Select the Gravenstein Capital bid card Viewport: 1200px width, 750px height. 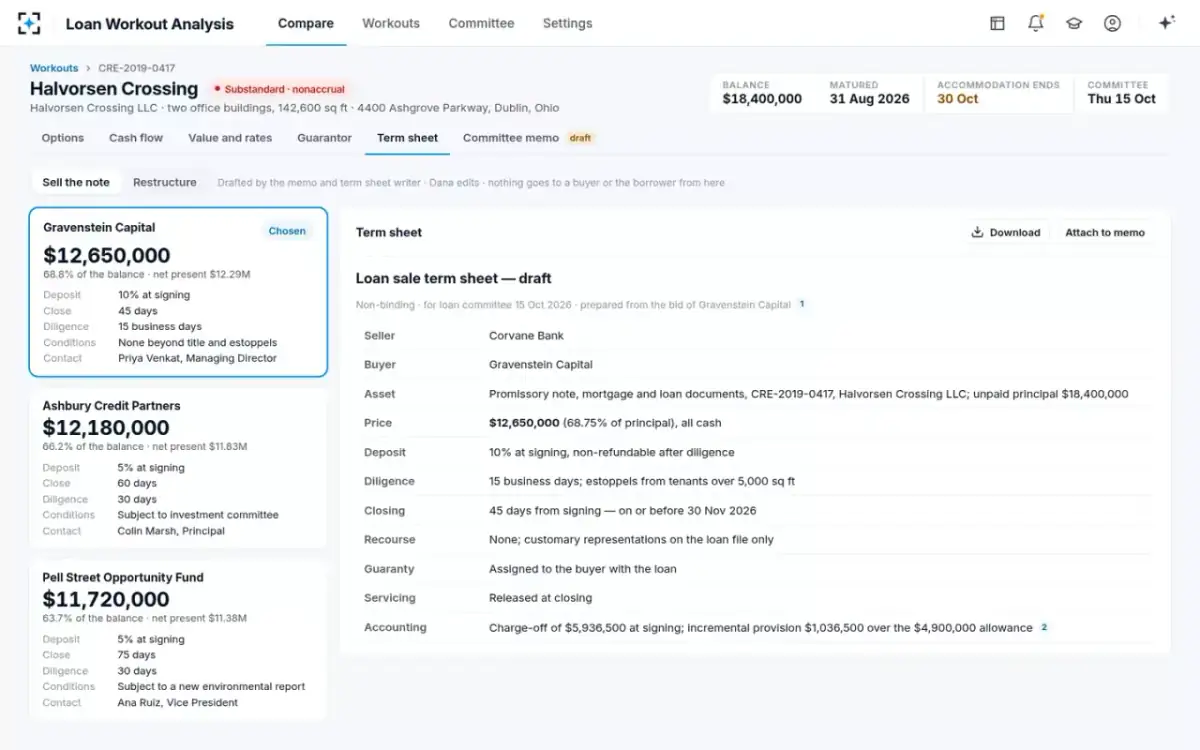178,292
